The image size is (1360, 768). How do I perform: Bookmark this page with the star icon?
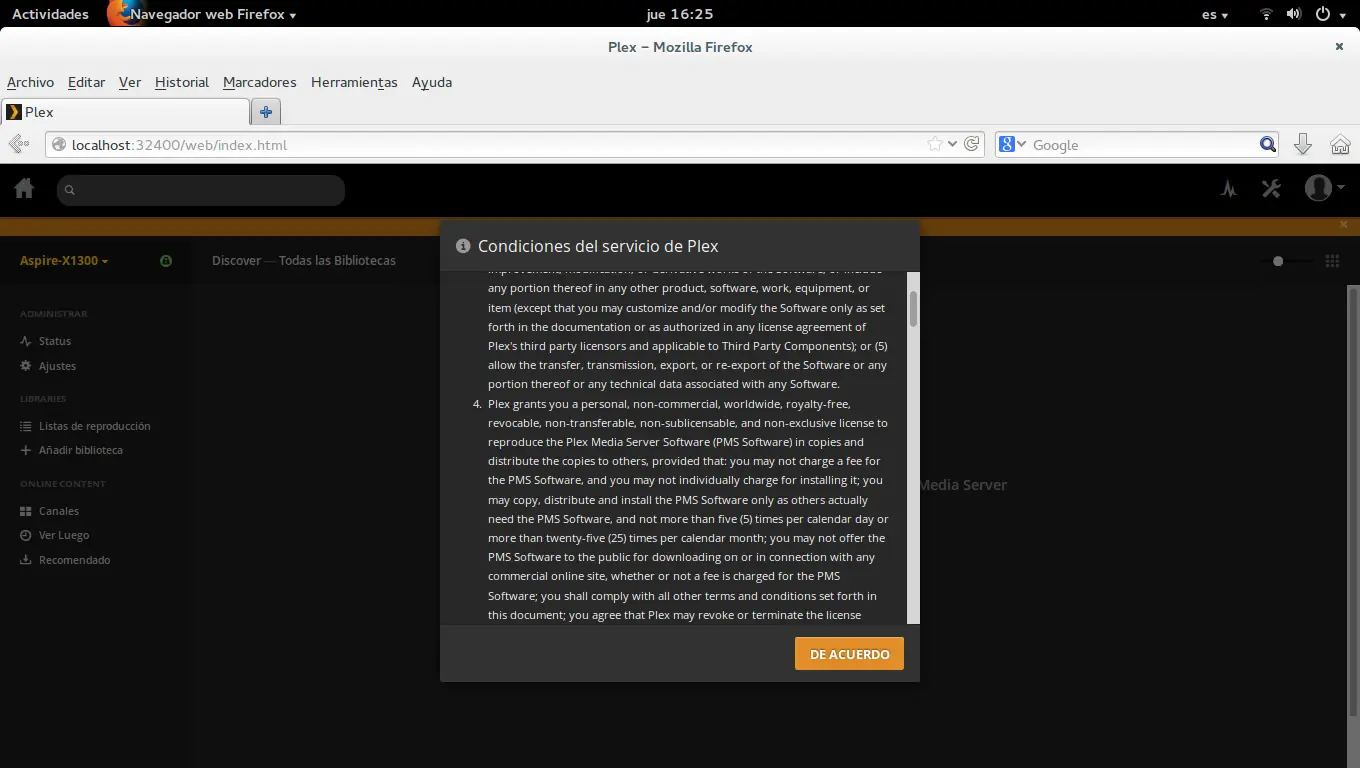click(x=935, y=144)
